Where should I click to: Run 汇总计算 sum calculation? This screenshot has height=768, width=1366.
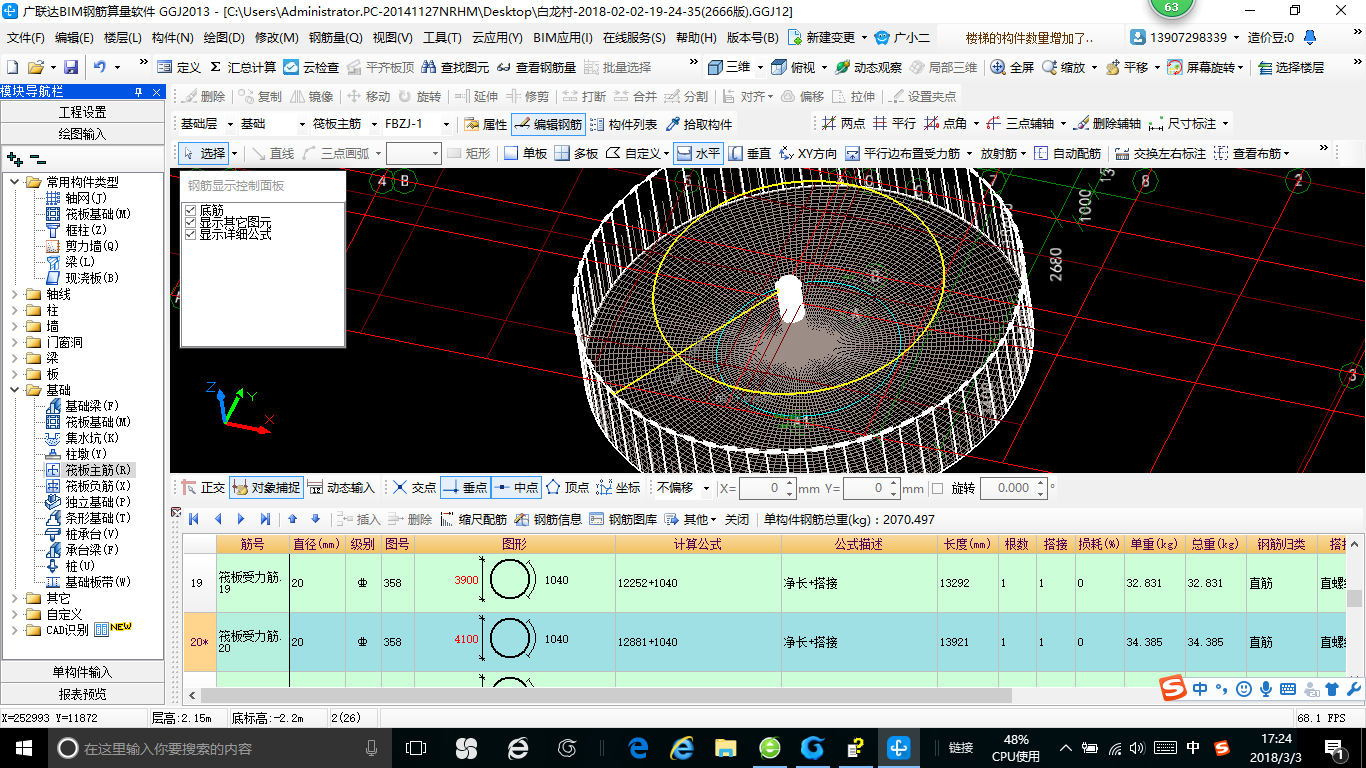[x=242, y=67]
